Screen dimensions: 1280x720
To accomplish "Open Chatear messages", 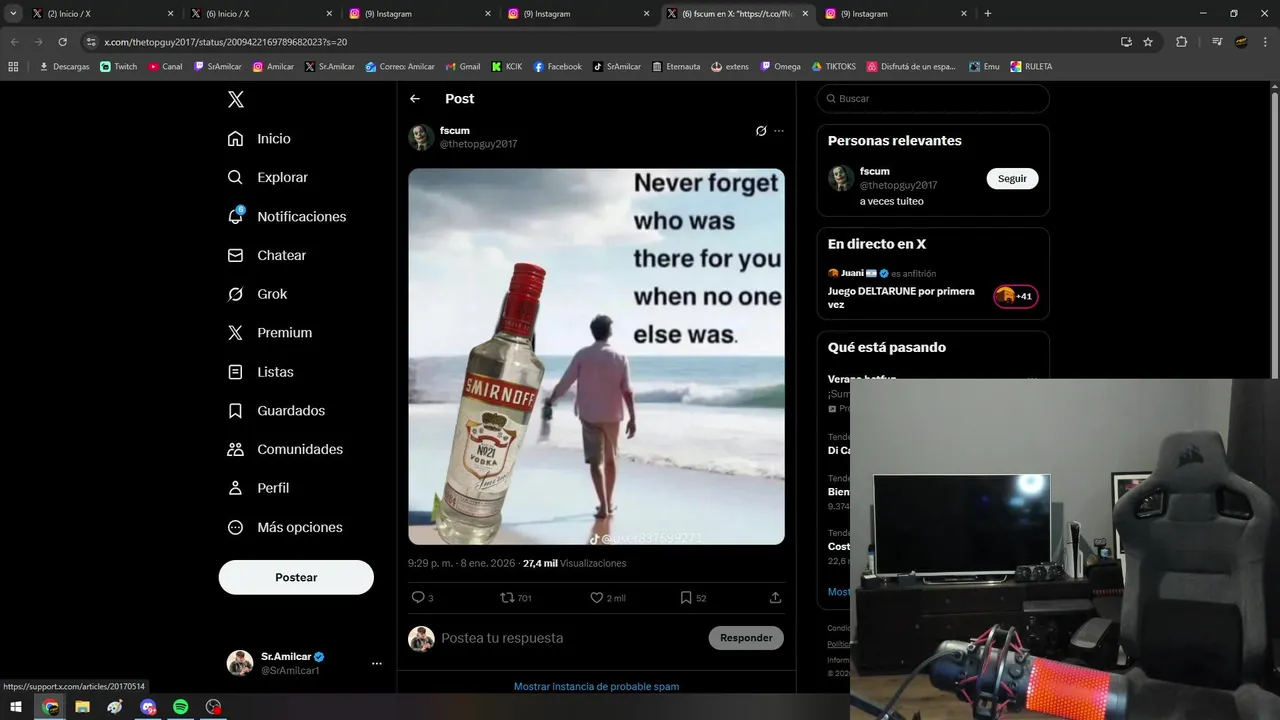I will tap(267, 255).
